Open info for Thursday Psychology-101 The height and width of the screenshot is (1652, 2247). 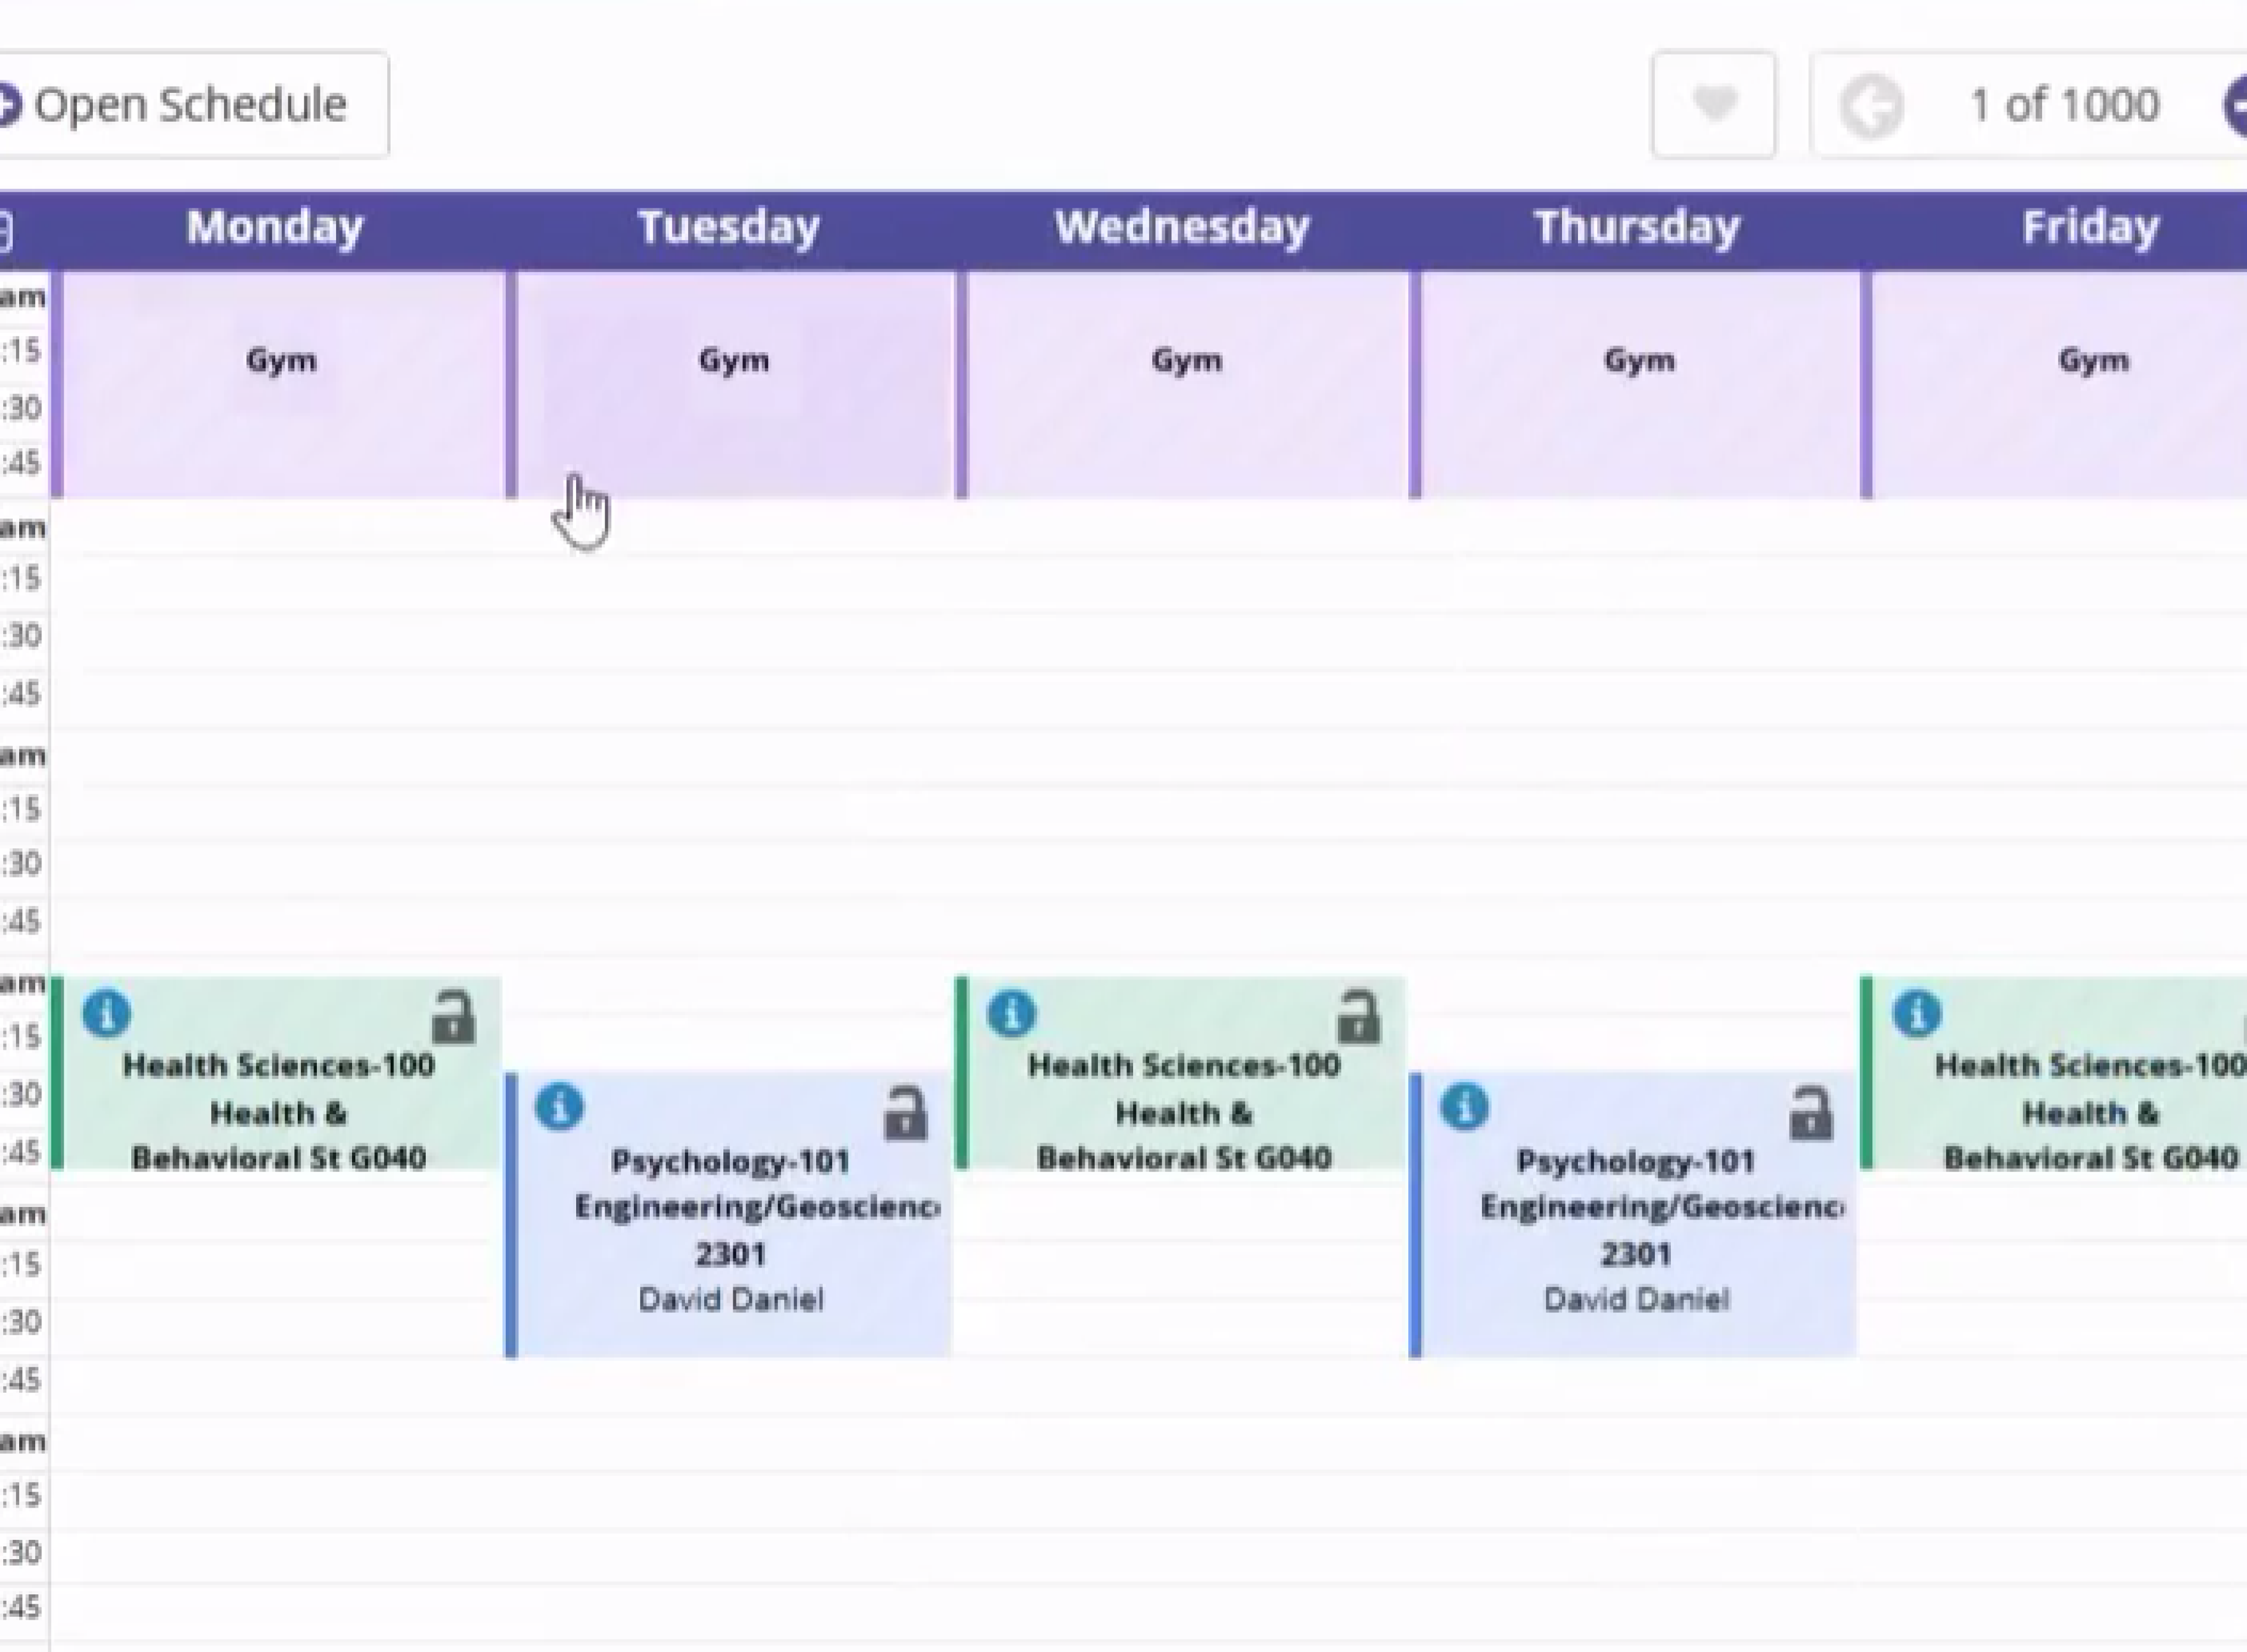pyautogui.click(x=1465, y=1107)
